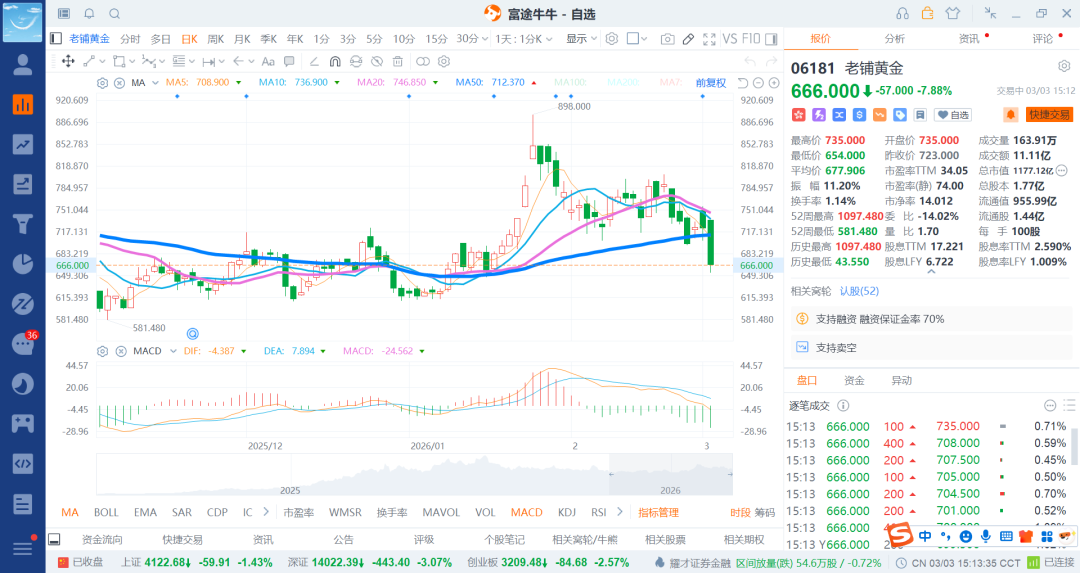Select the pencil drawing tool icon

tap(688, 39)
